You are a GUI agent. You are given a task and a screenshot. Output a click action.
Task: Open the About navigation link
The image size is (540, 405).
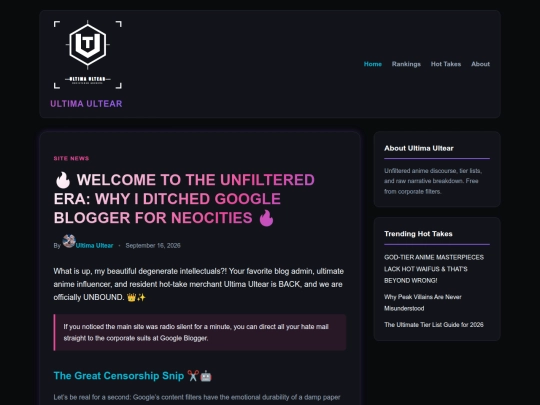click(x=480, y=64)
